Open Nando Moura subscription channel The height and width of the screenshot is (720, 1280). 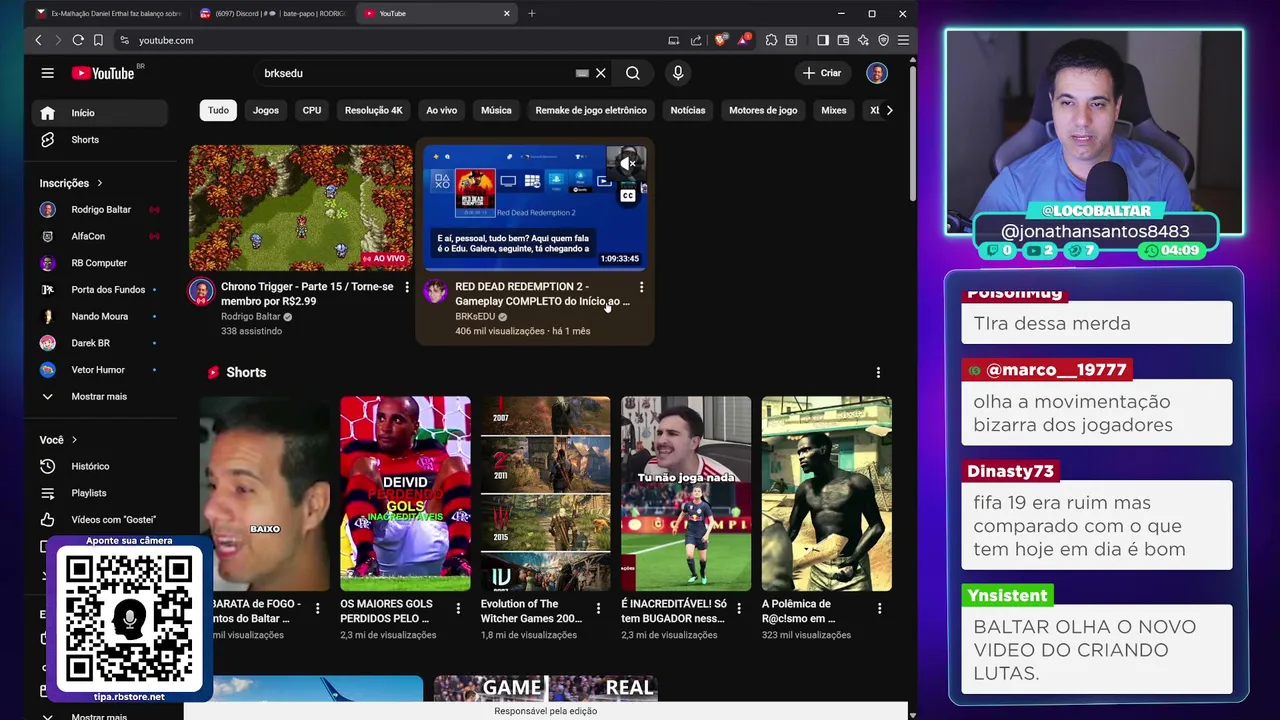click(x=100, y=316)
